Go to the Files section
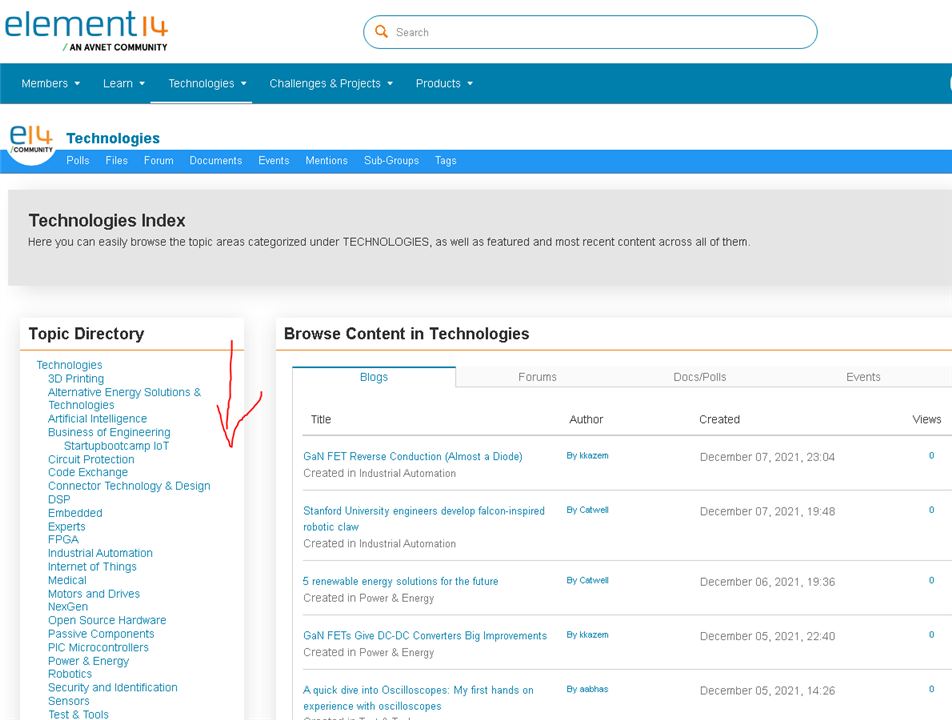952x720 pixels. pos(117,160)
